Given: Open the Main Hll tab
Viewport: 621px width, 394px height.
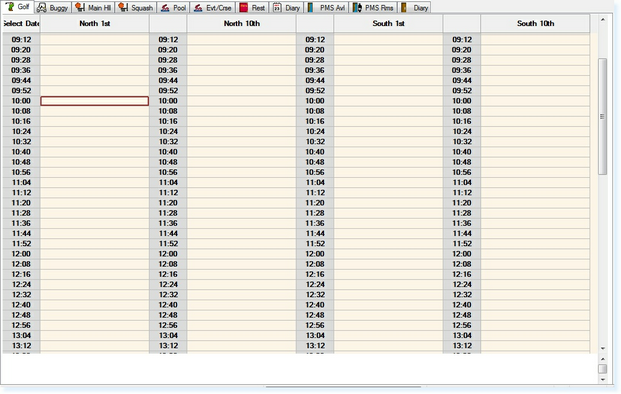Looking at the screenshot, I should pyautogui.click(x=93, y=8).
